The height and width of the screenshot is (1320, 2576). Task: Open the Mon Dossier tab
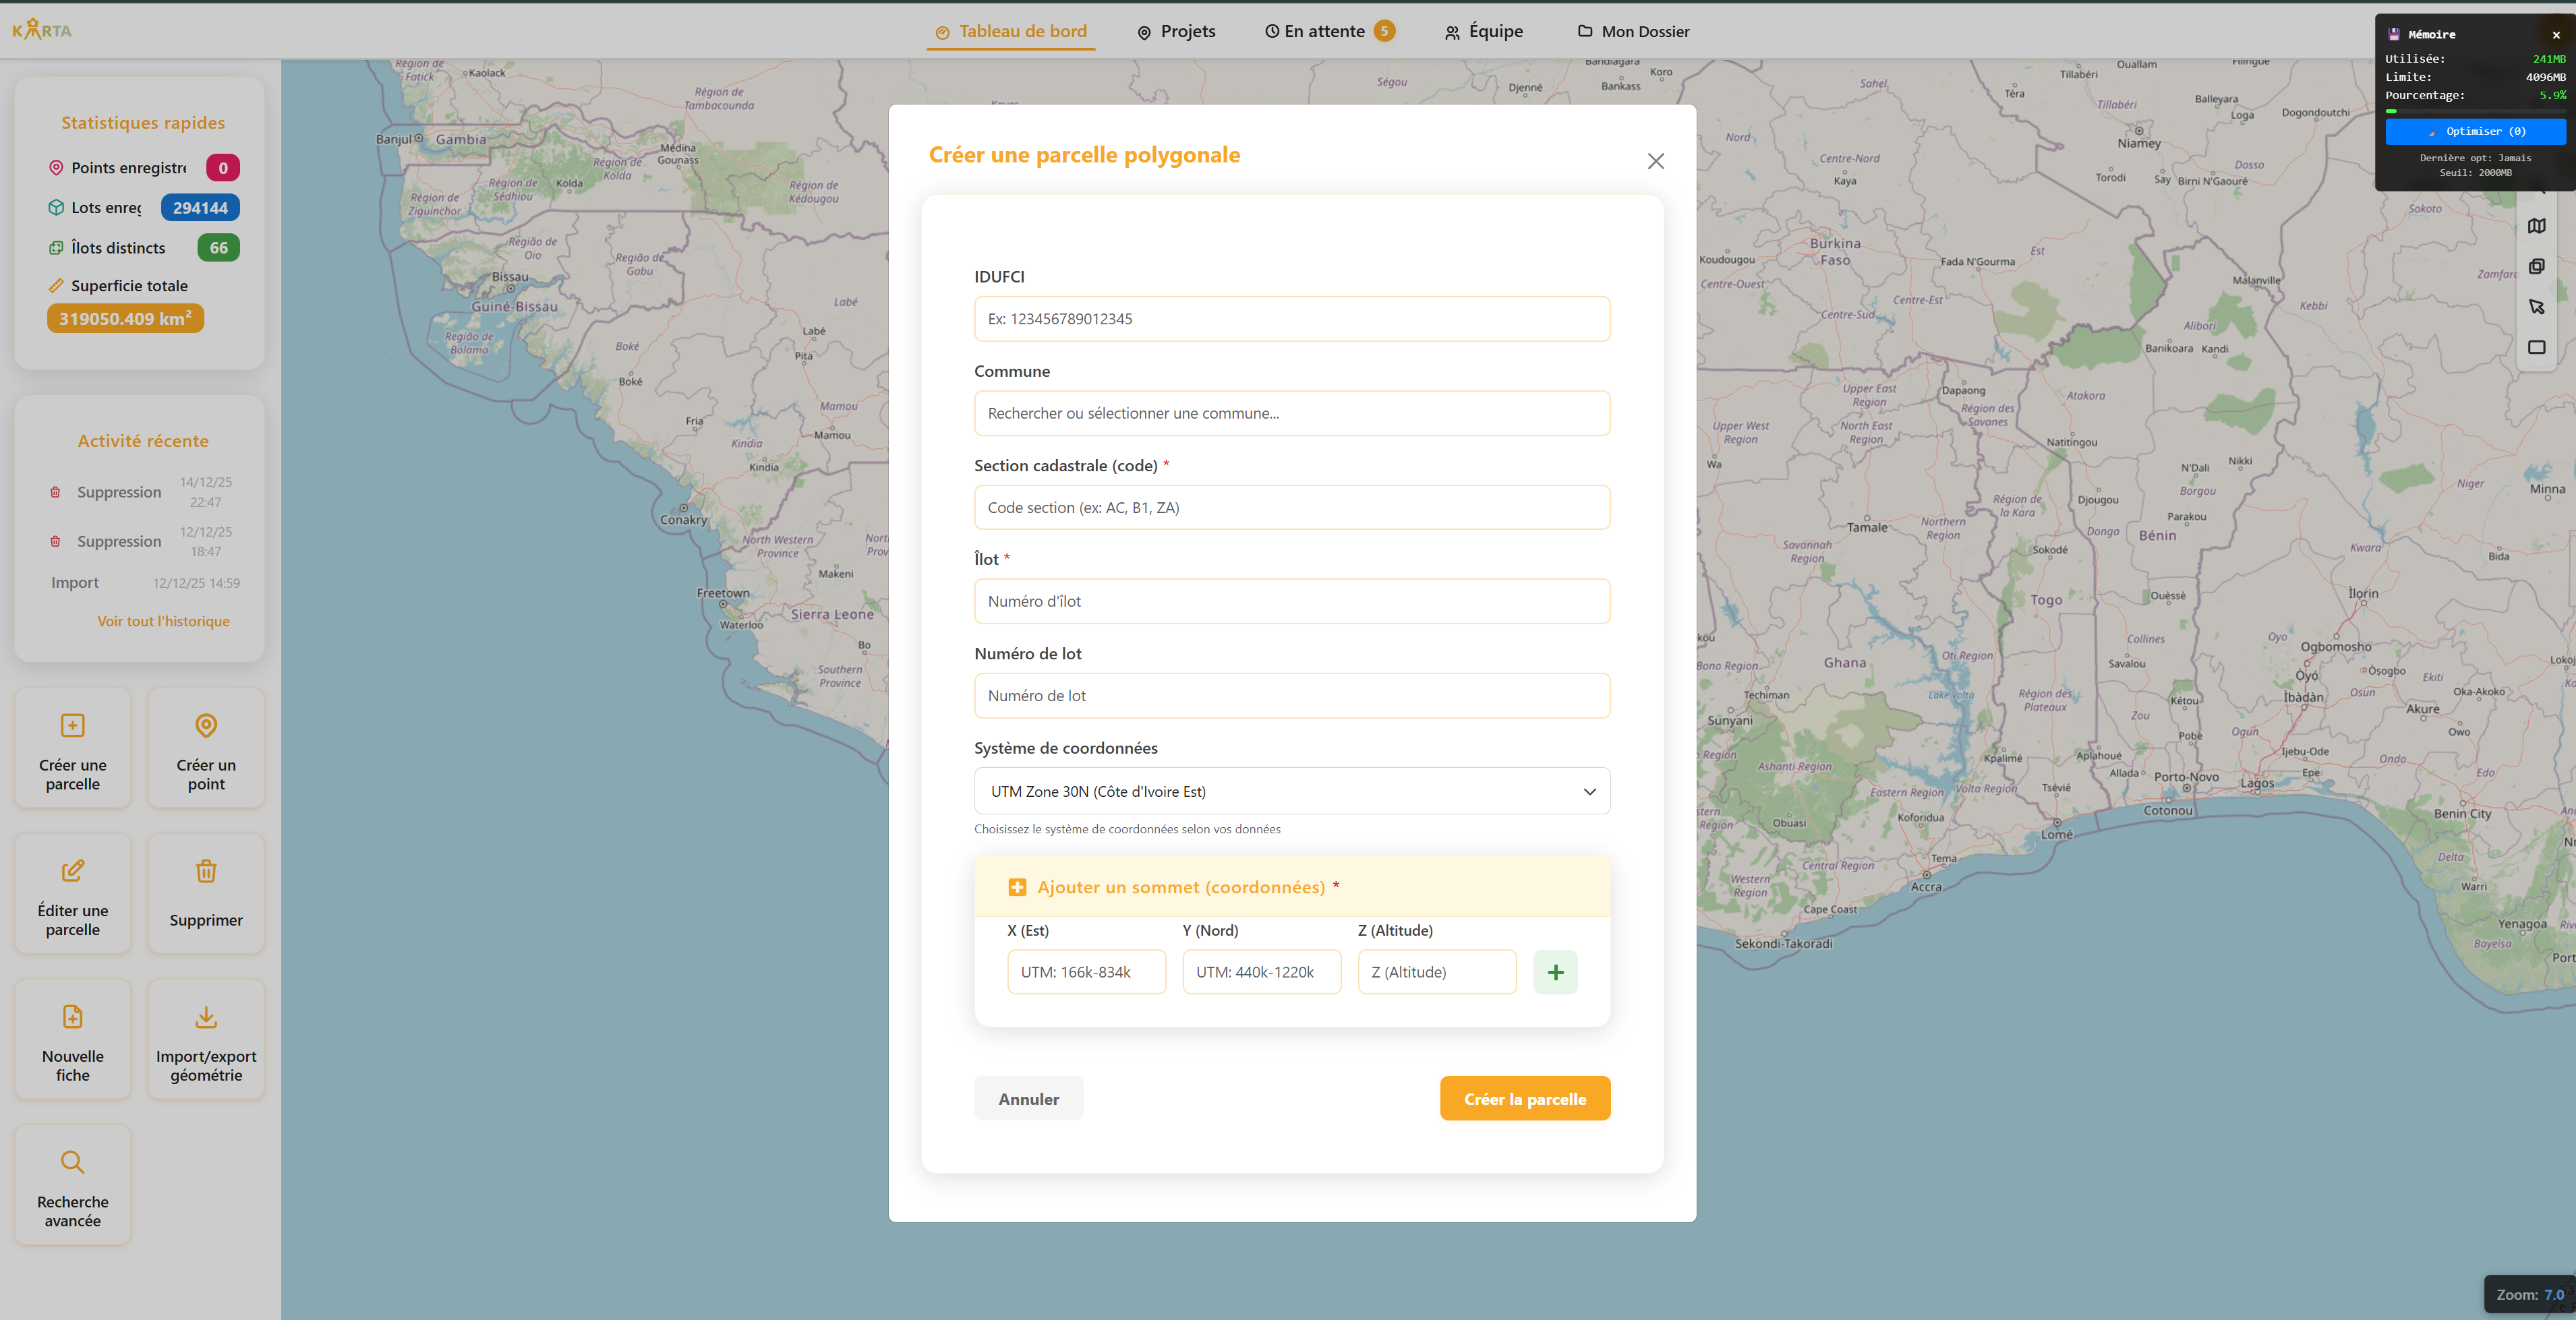coord(1634,31)
